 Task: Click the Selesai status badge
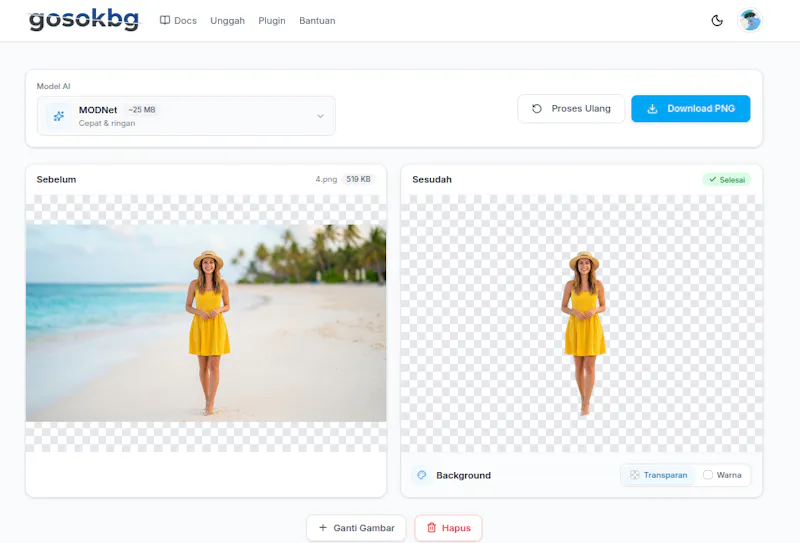tap(727, 180)
